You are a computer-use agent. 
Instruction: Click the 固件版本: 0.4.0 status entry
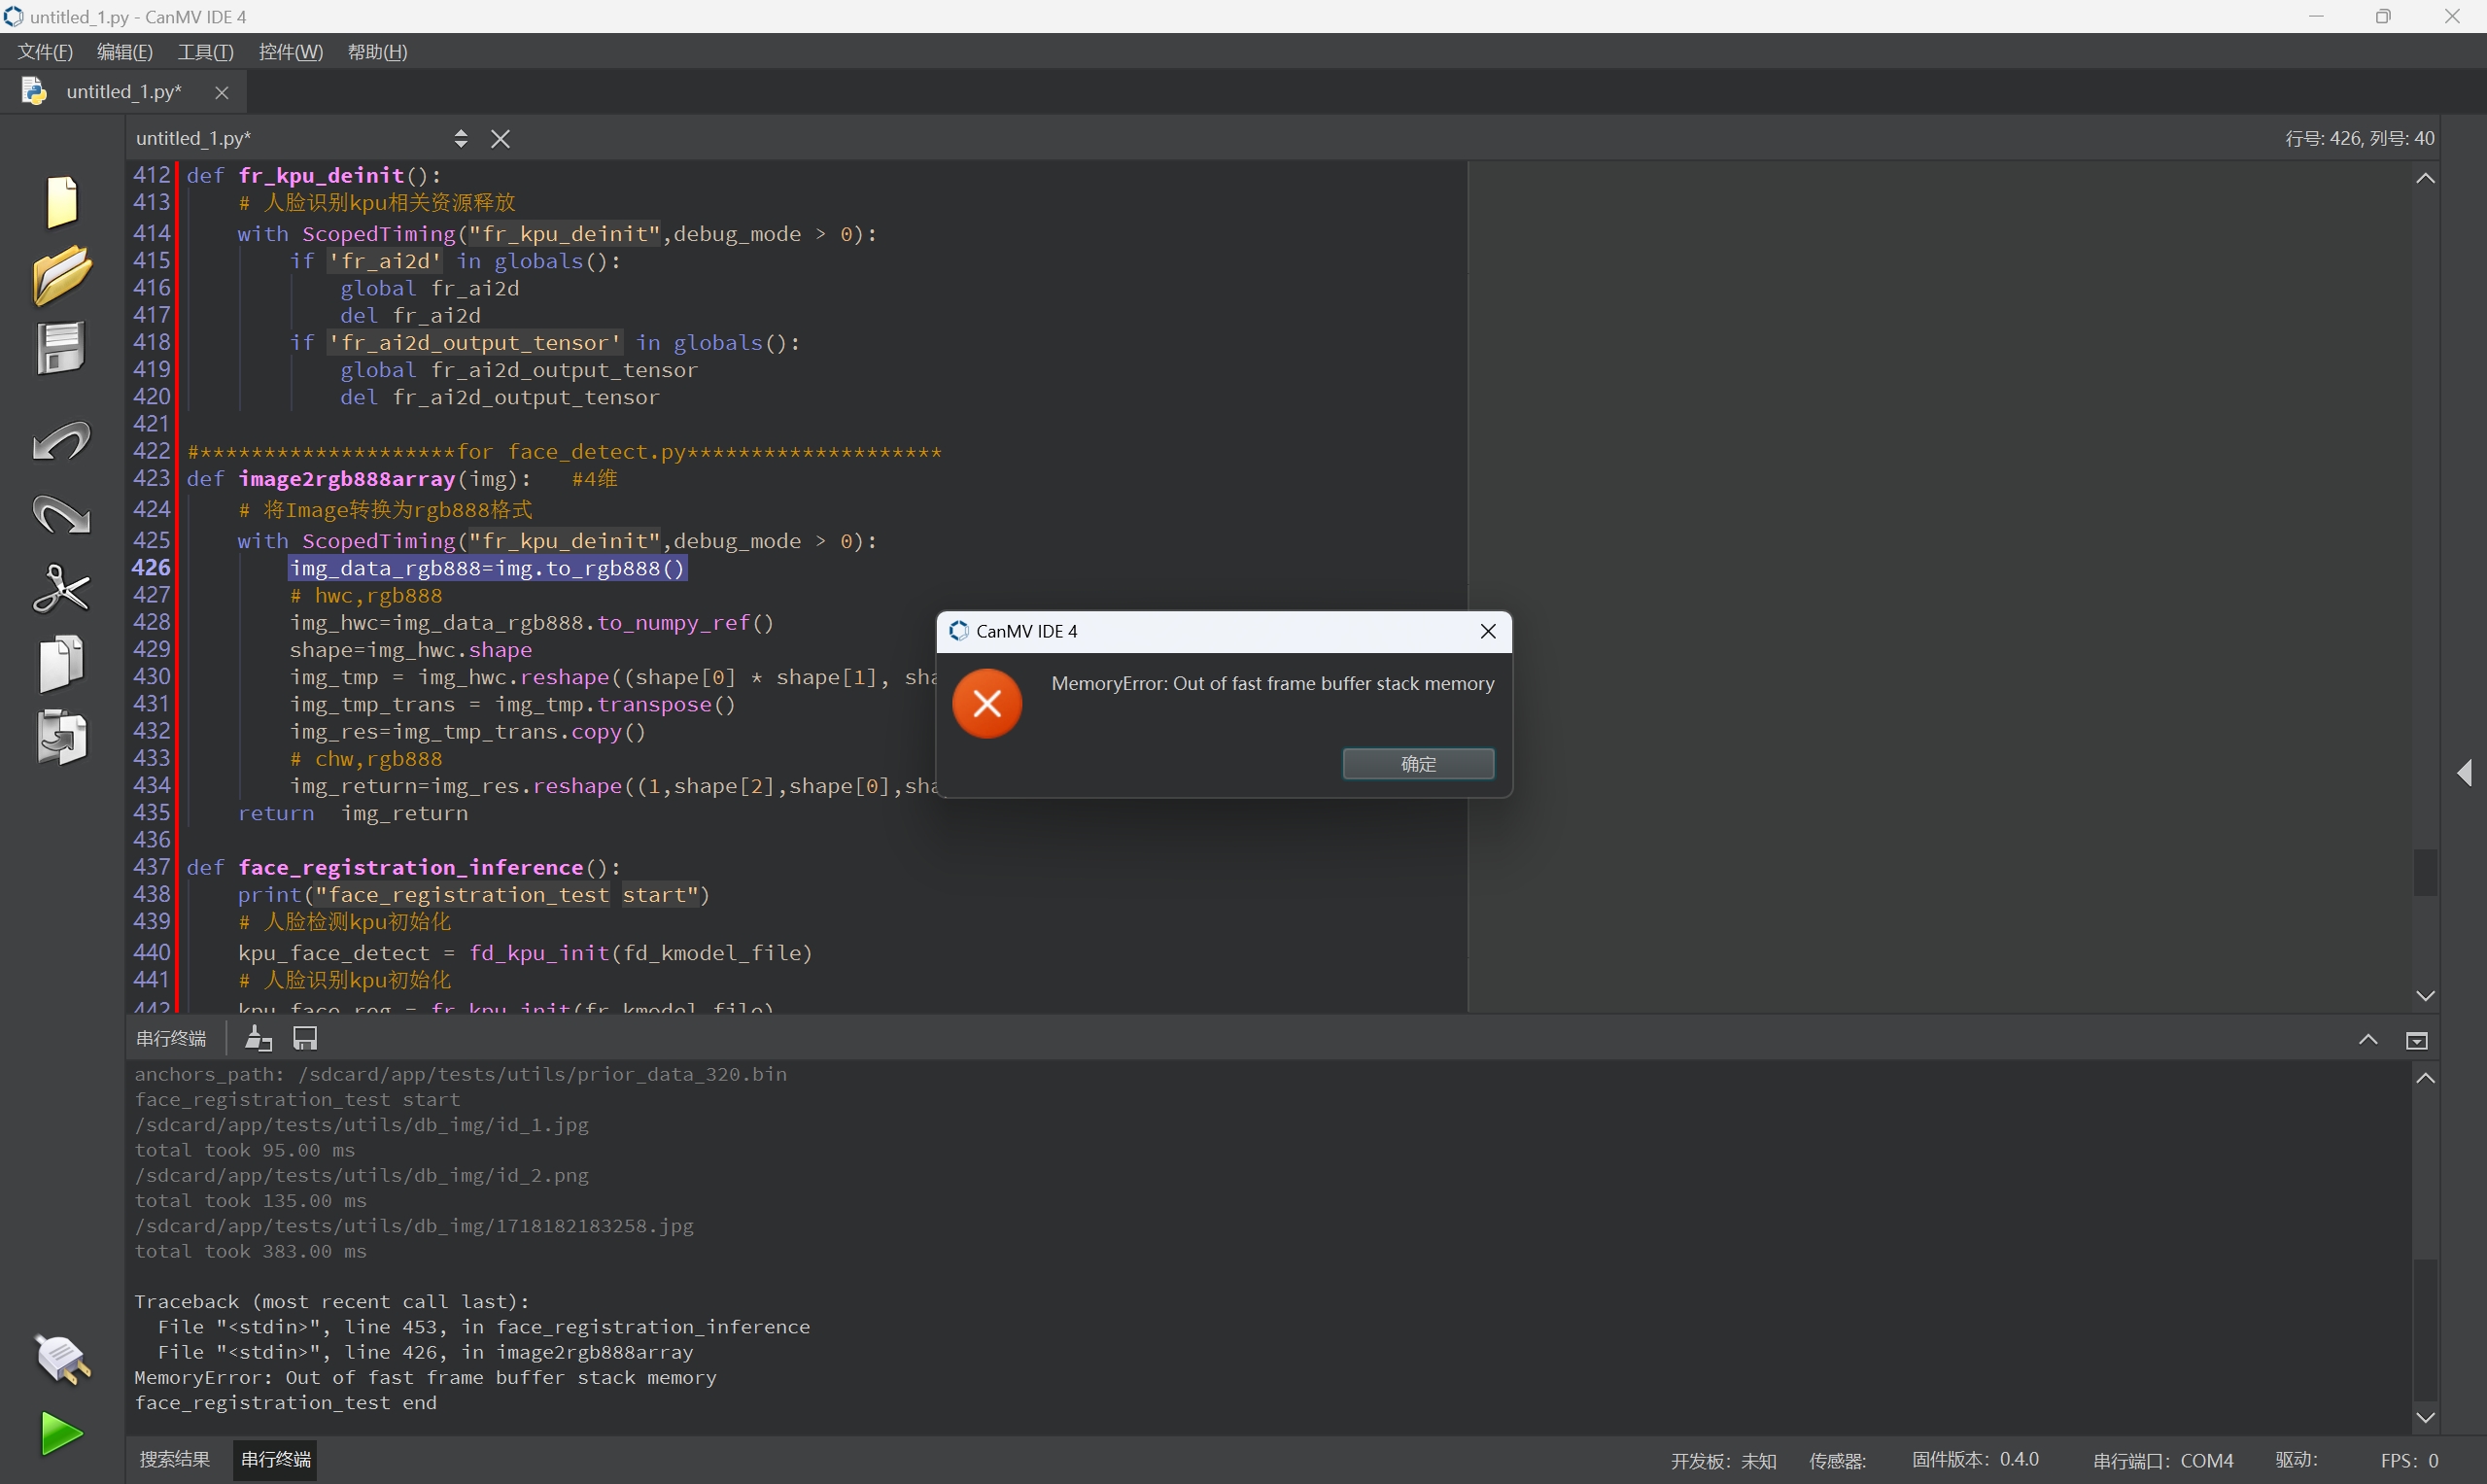(1975, 1460)
